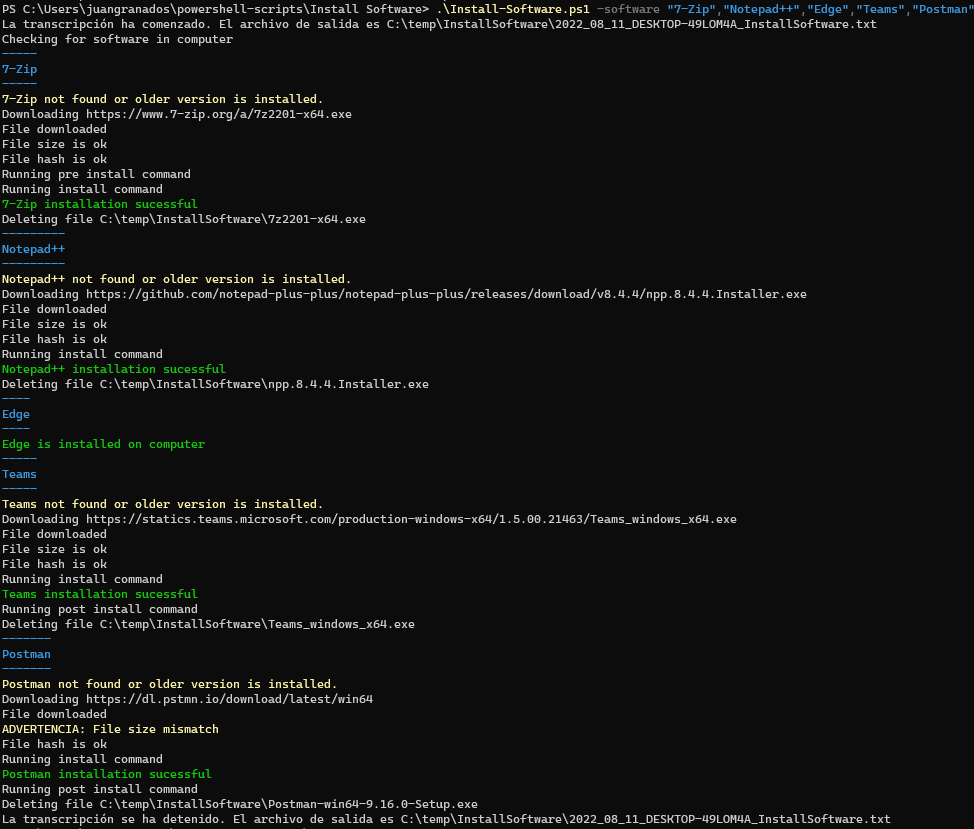
Task: Click the blue 'Notepad++' section header
Action: pyautogui.click(x=33, y=249)
